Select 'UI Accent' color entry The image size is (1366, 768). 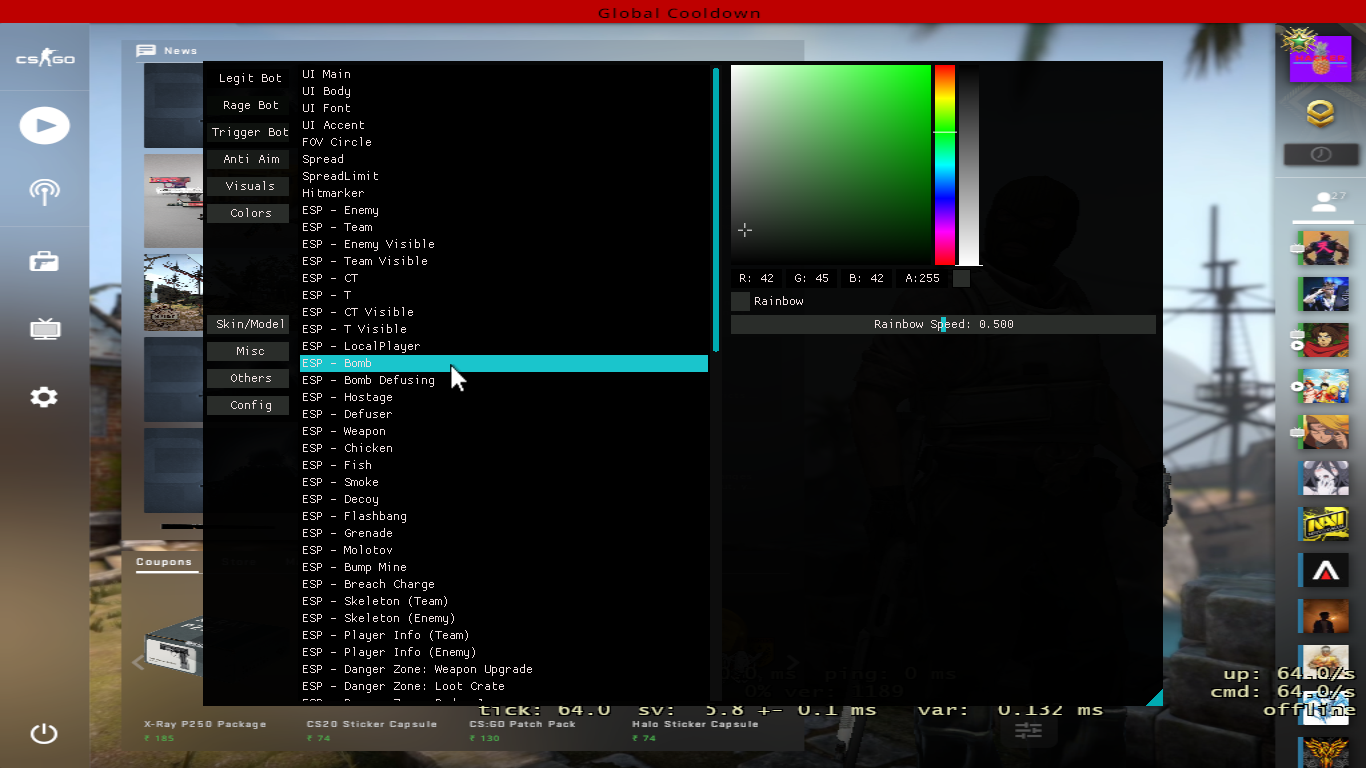[x=504, y=125]
